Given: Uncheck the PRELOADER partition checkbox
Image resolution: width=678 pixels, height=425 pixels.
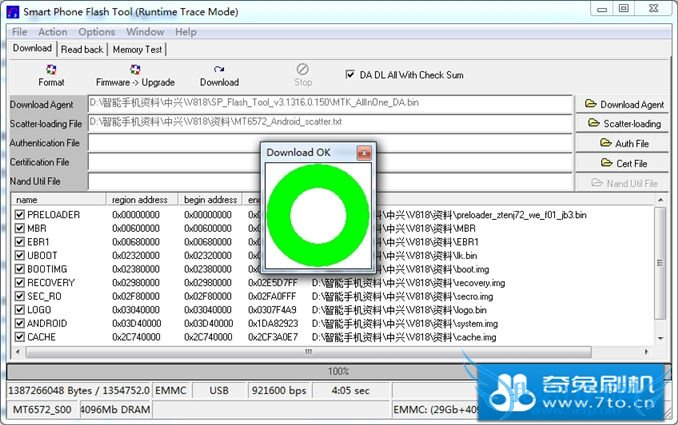Looking at the screenshot, I should [20, 215].
